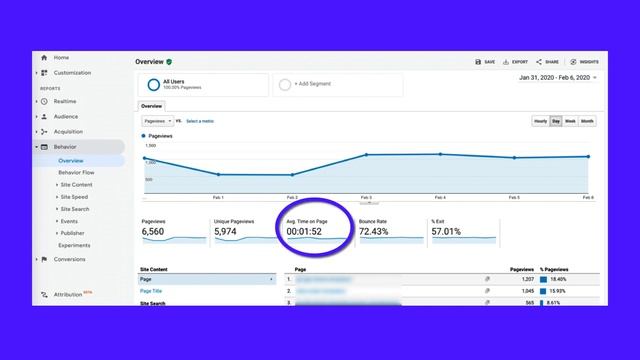Click the Behavior panel icon

pos(44,147)
